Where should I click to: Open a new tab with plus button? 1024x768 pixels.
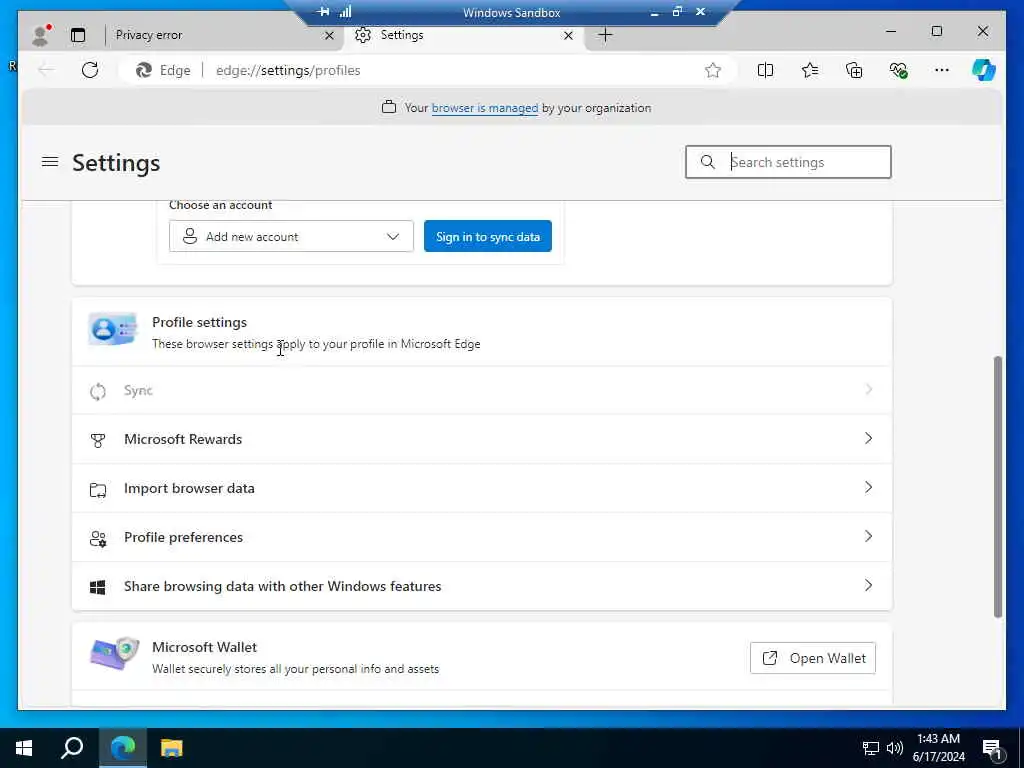click(x=605, y=35)
